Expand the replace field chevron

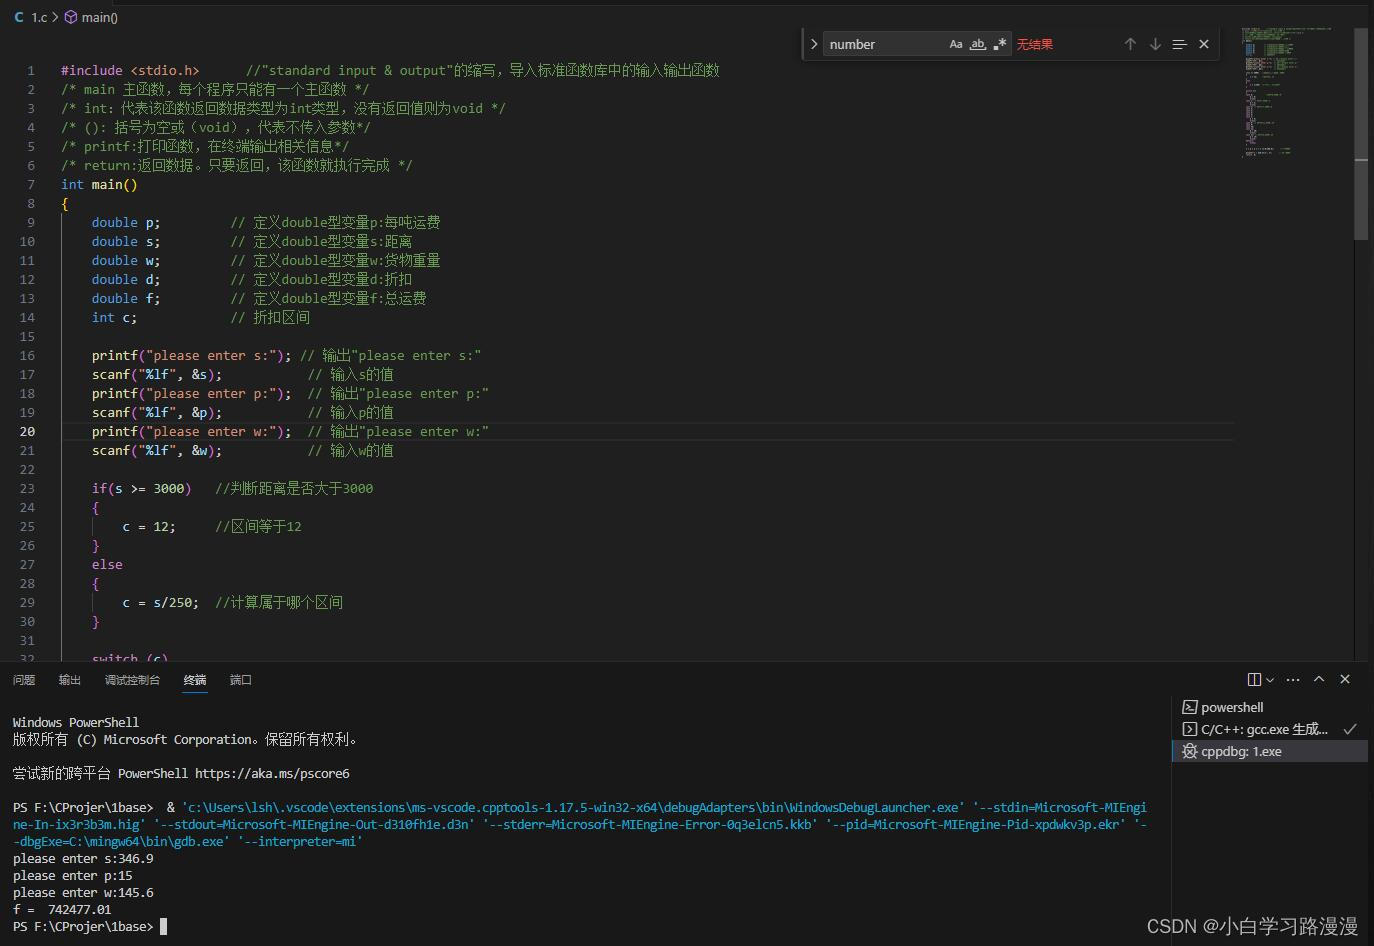(814, 44)
